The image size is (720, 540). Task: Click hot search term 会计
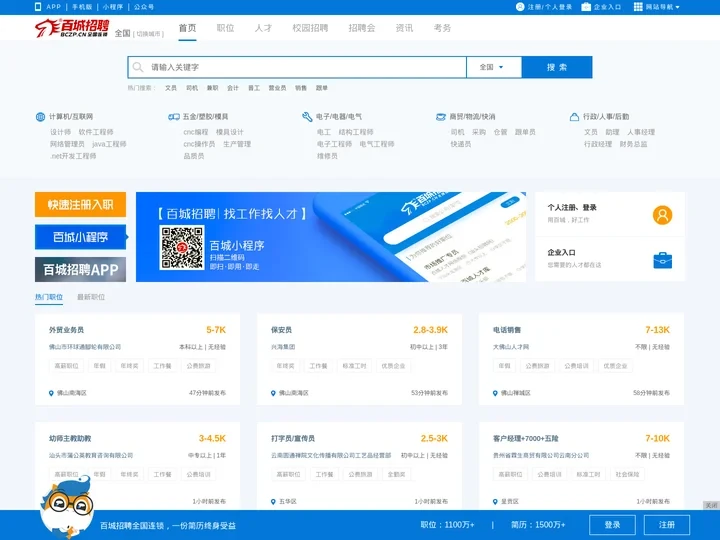[x=233, y=88]
